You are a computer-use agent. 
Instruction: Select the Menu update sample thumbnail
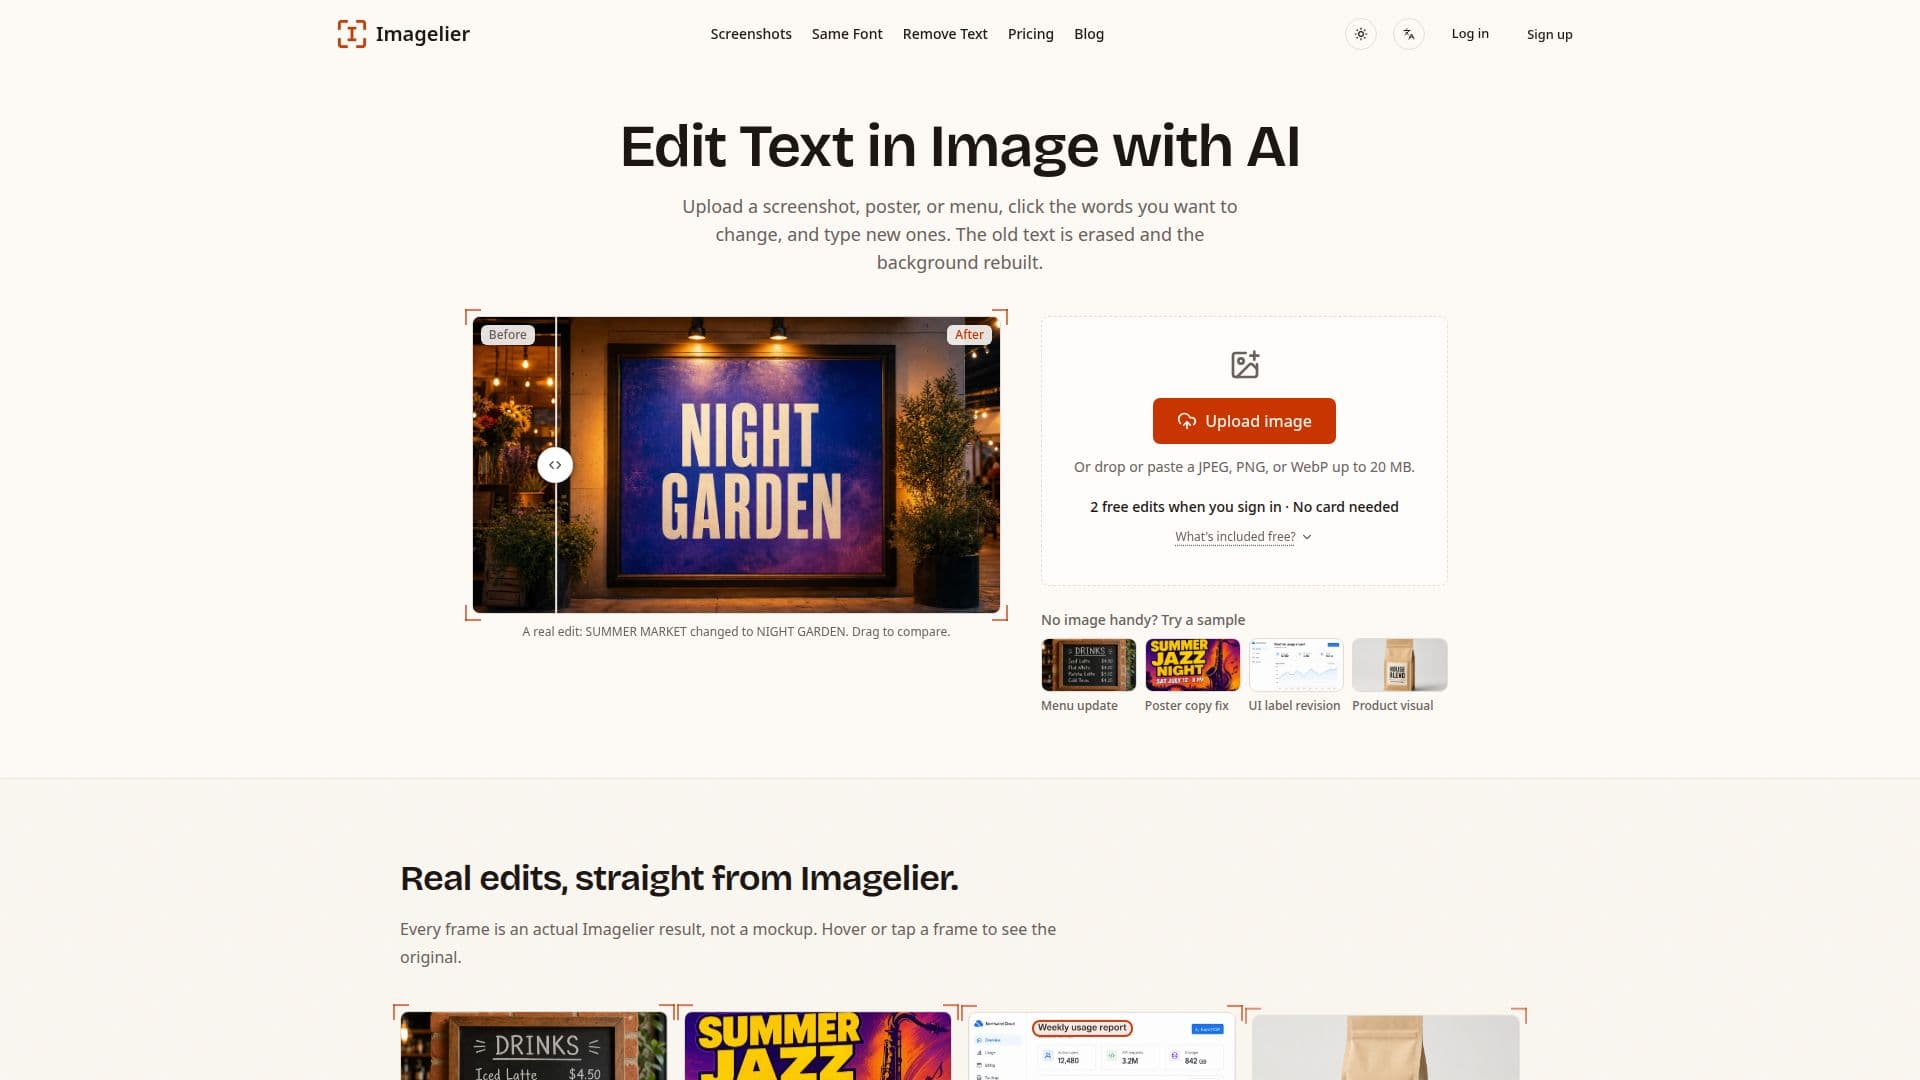[x=1088, y=665]
